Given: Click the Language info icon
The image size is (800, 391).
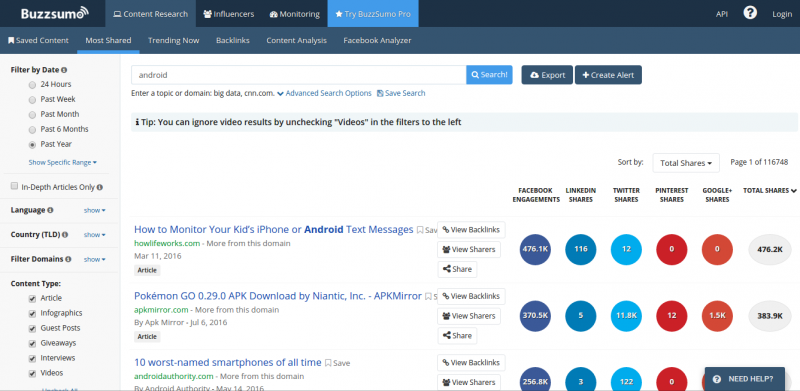Looking at the screenshot, I should click(50, 210).
